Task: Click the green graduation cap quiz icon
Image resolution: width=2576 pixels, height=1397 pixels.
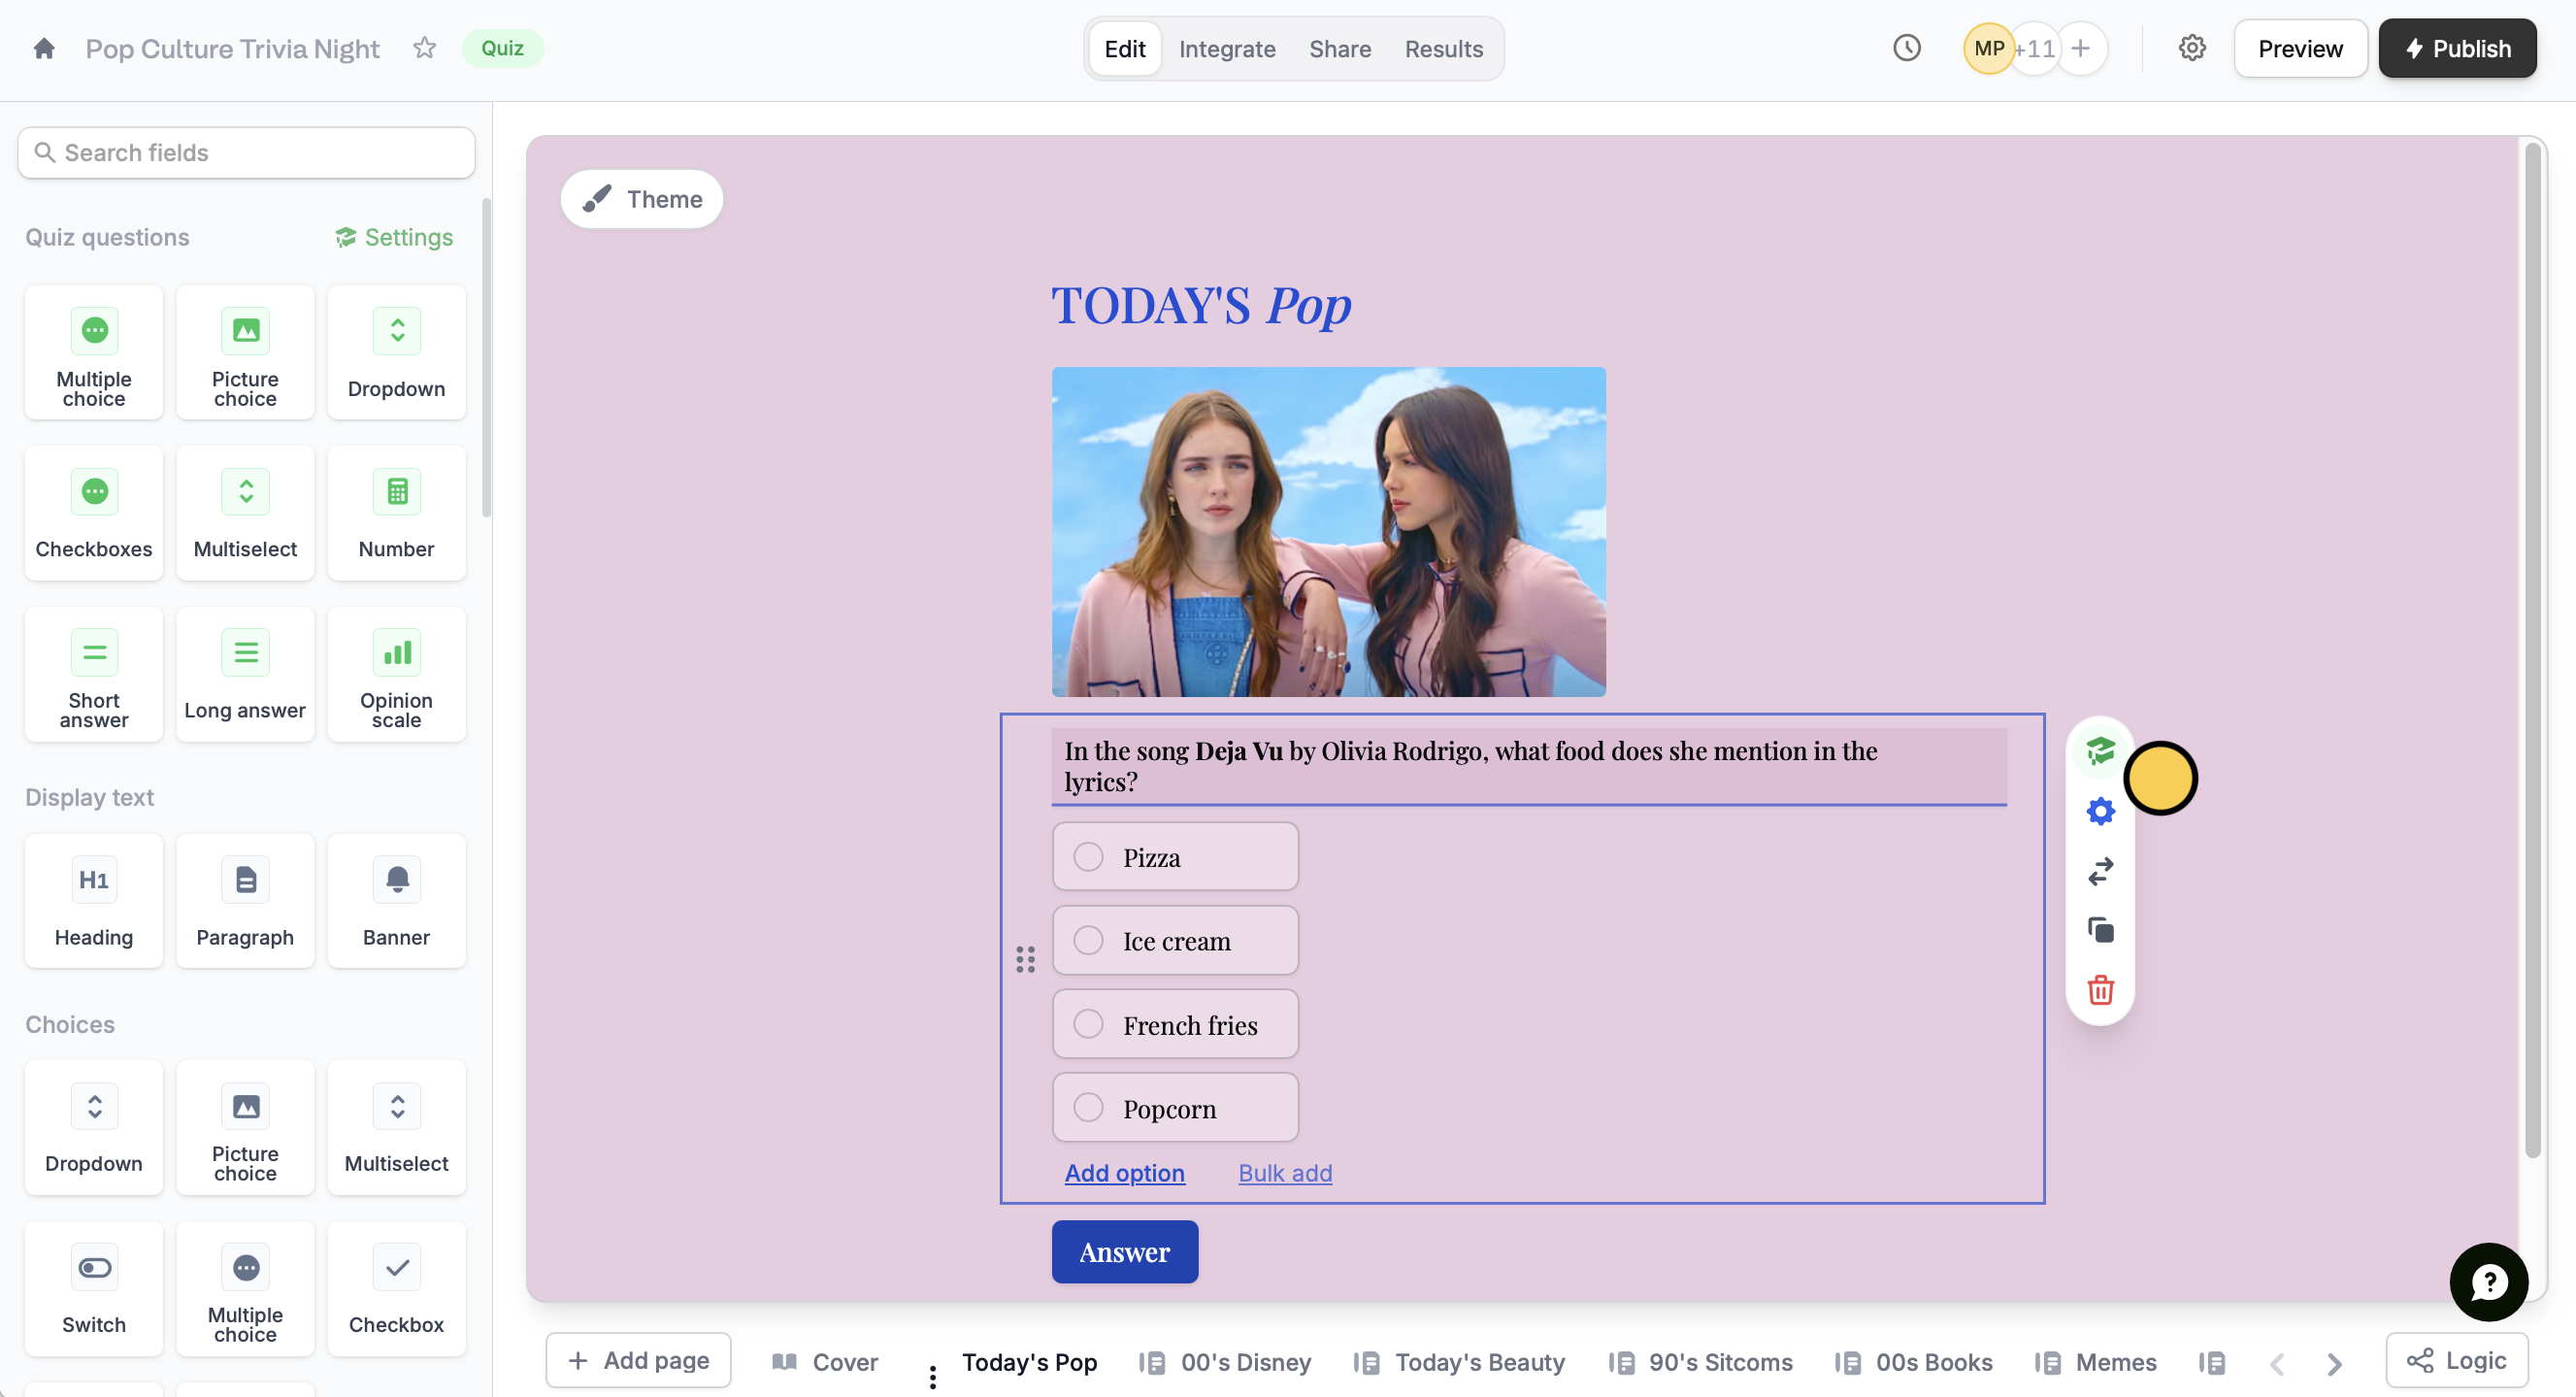Action: pos(2100,751)
